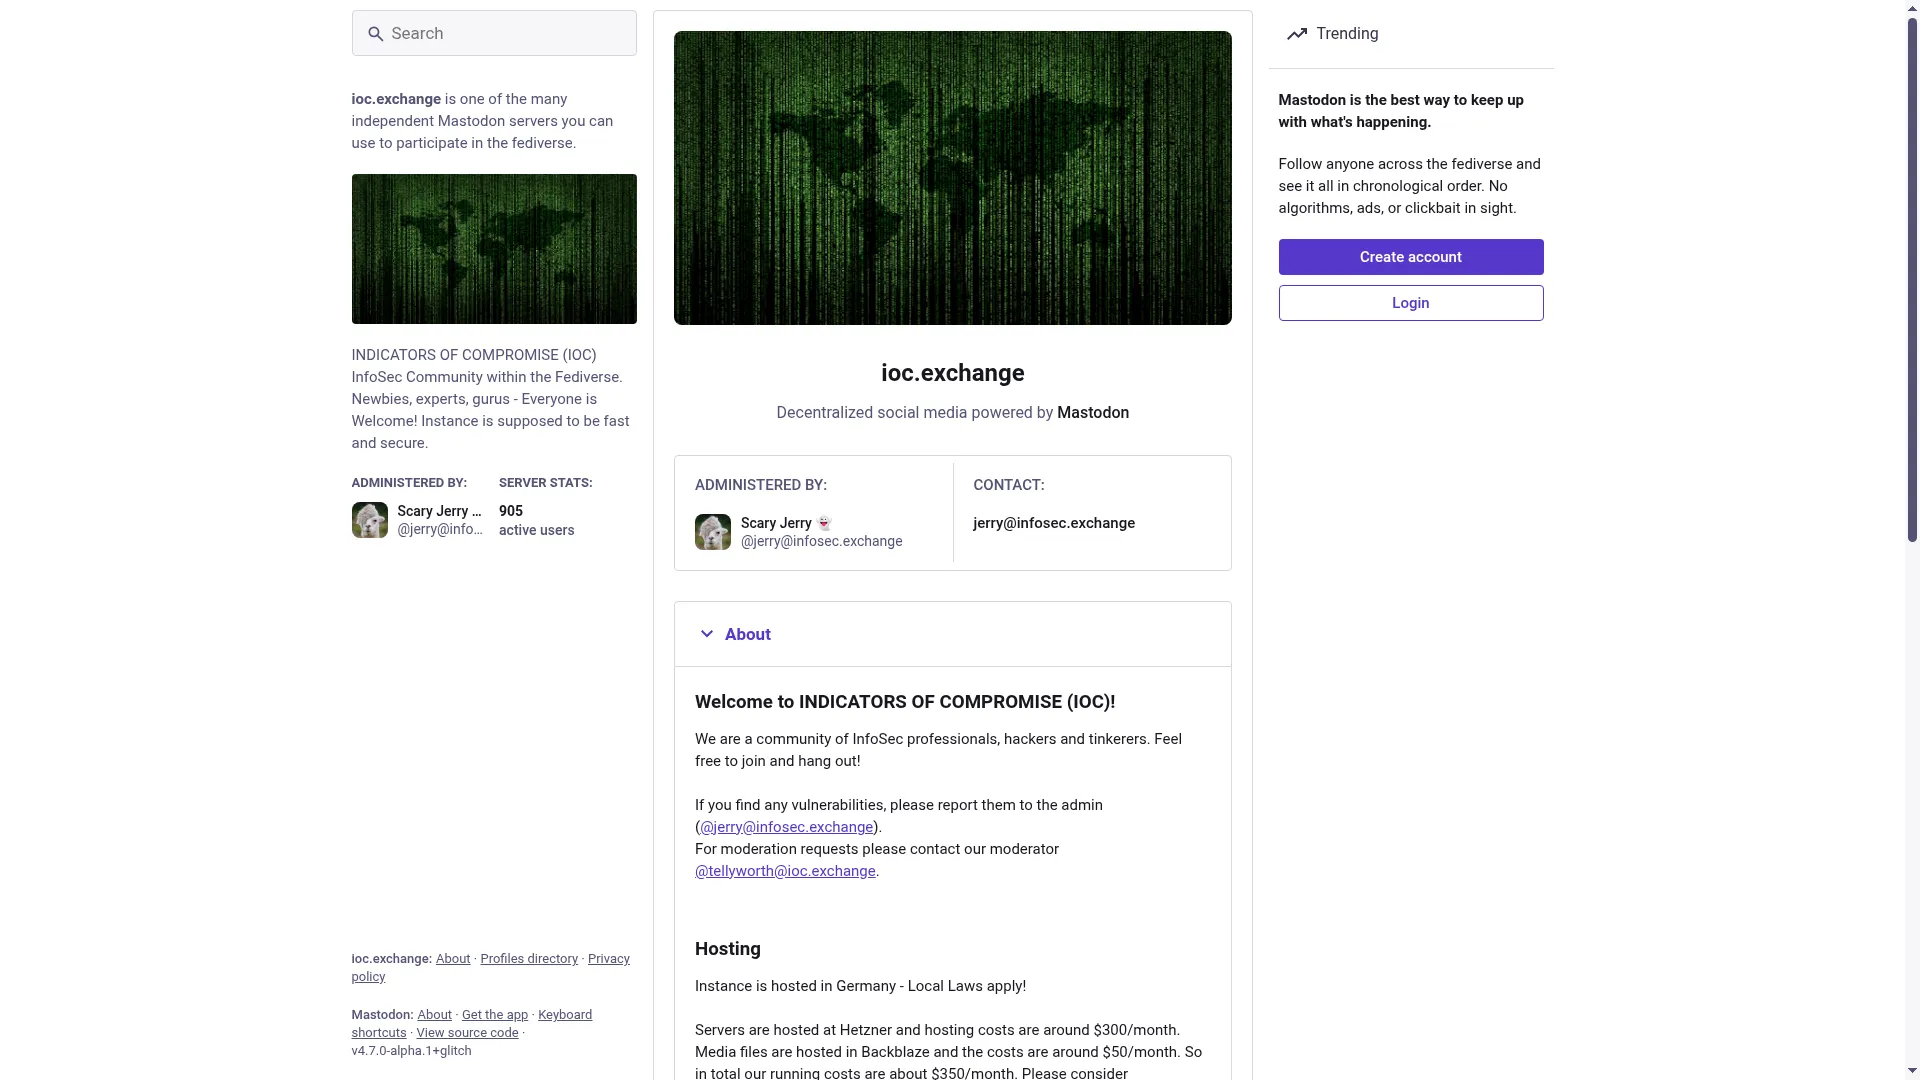This screenshot has width=1920, height=1080.
Task: Click the sidebar world map banner image
Action: pyautogui.click(x=494, y=249)
